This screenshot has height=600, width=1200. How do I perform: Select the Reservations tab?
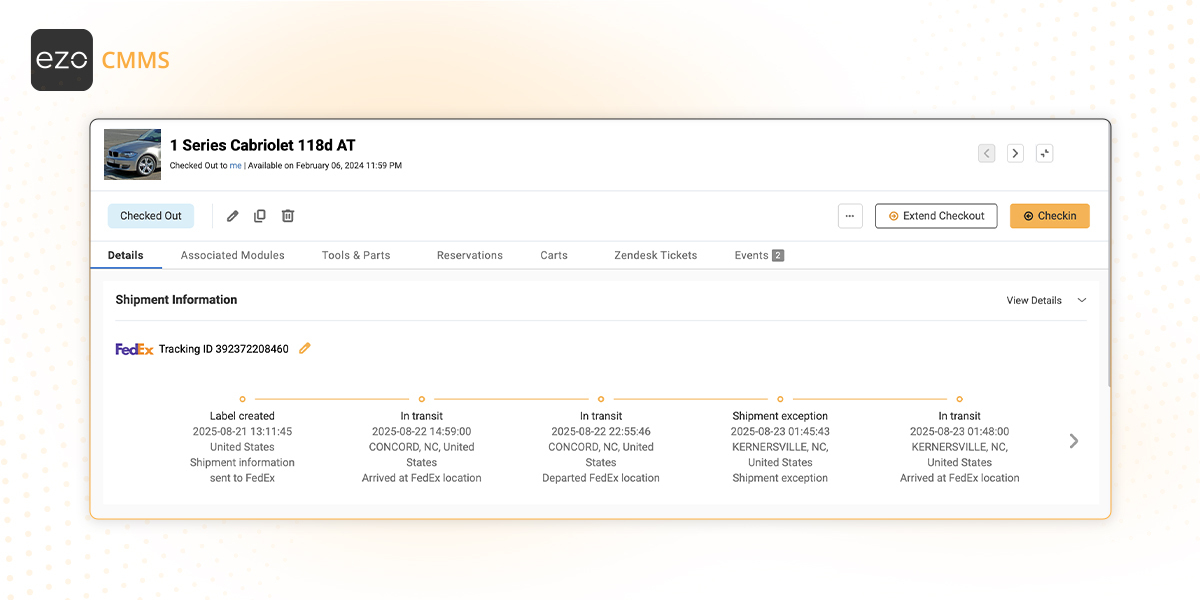[469, 255]
